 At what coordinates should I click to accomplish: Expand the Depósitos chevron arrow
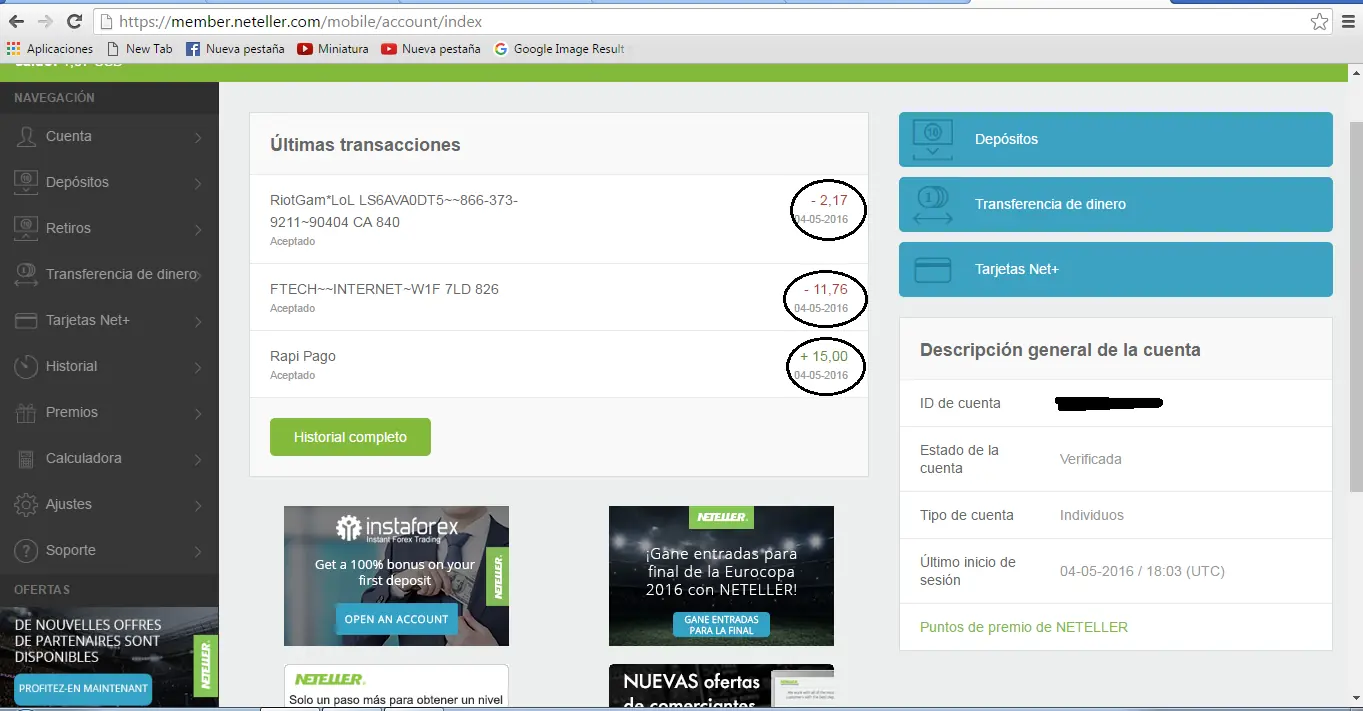(x=198, y=183)
